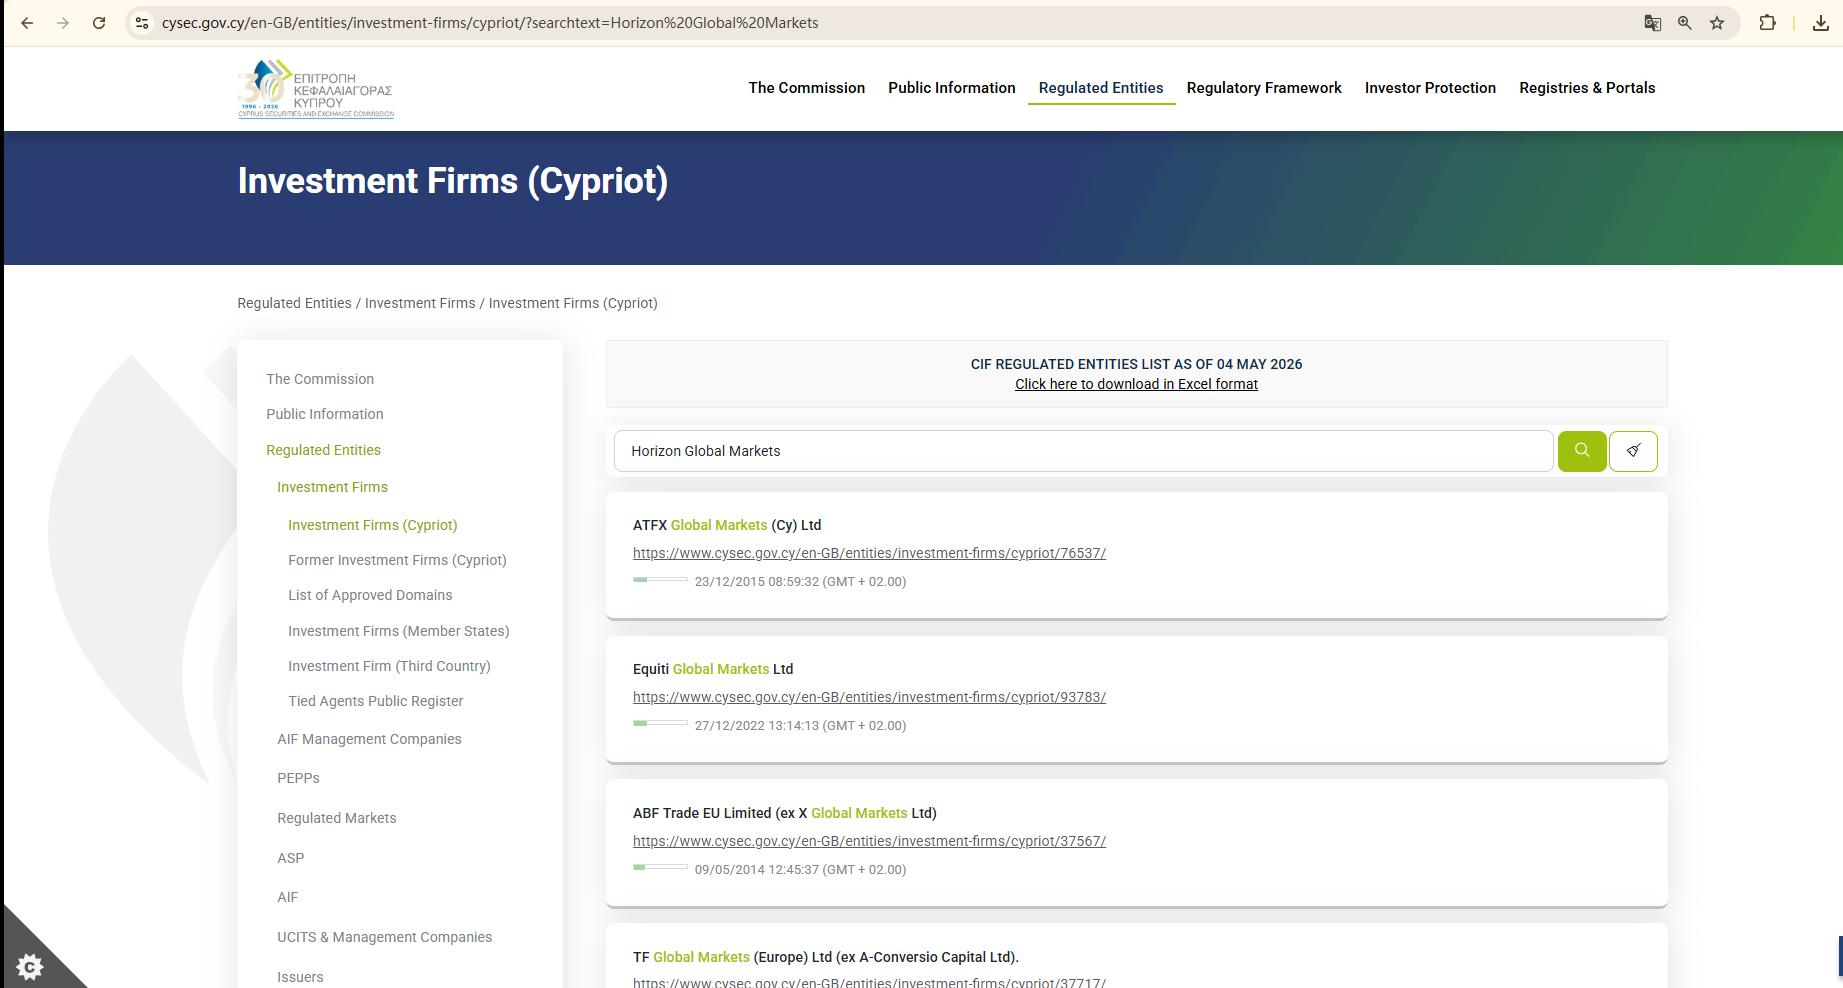Open the Regulatory Framework menu
The width and height of the screenshot is (1843, 988).
(x=1264, y=88)
